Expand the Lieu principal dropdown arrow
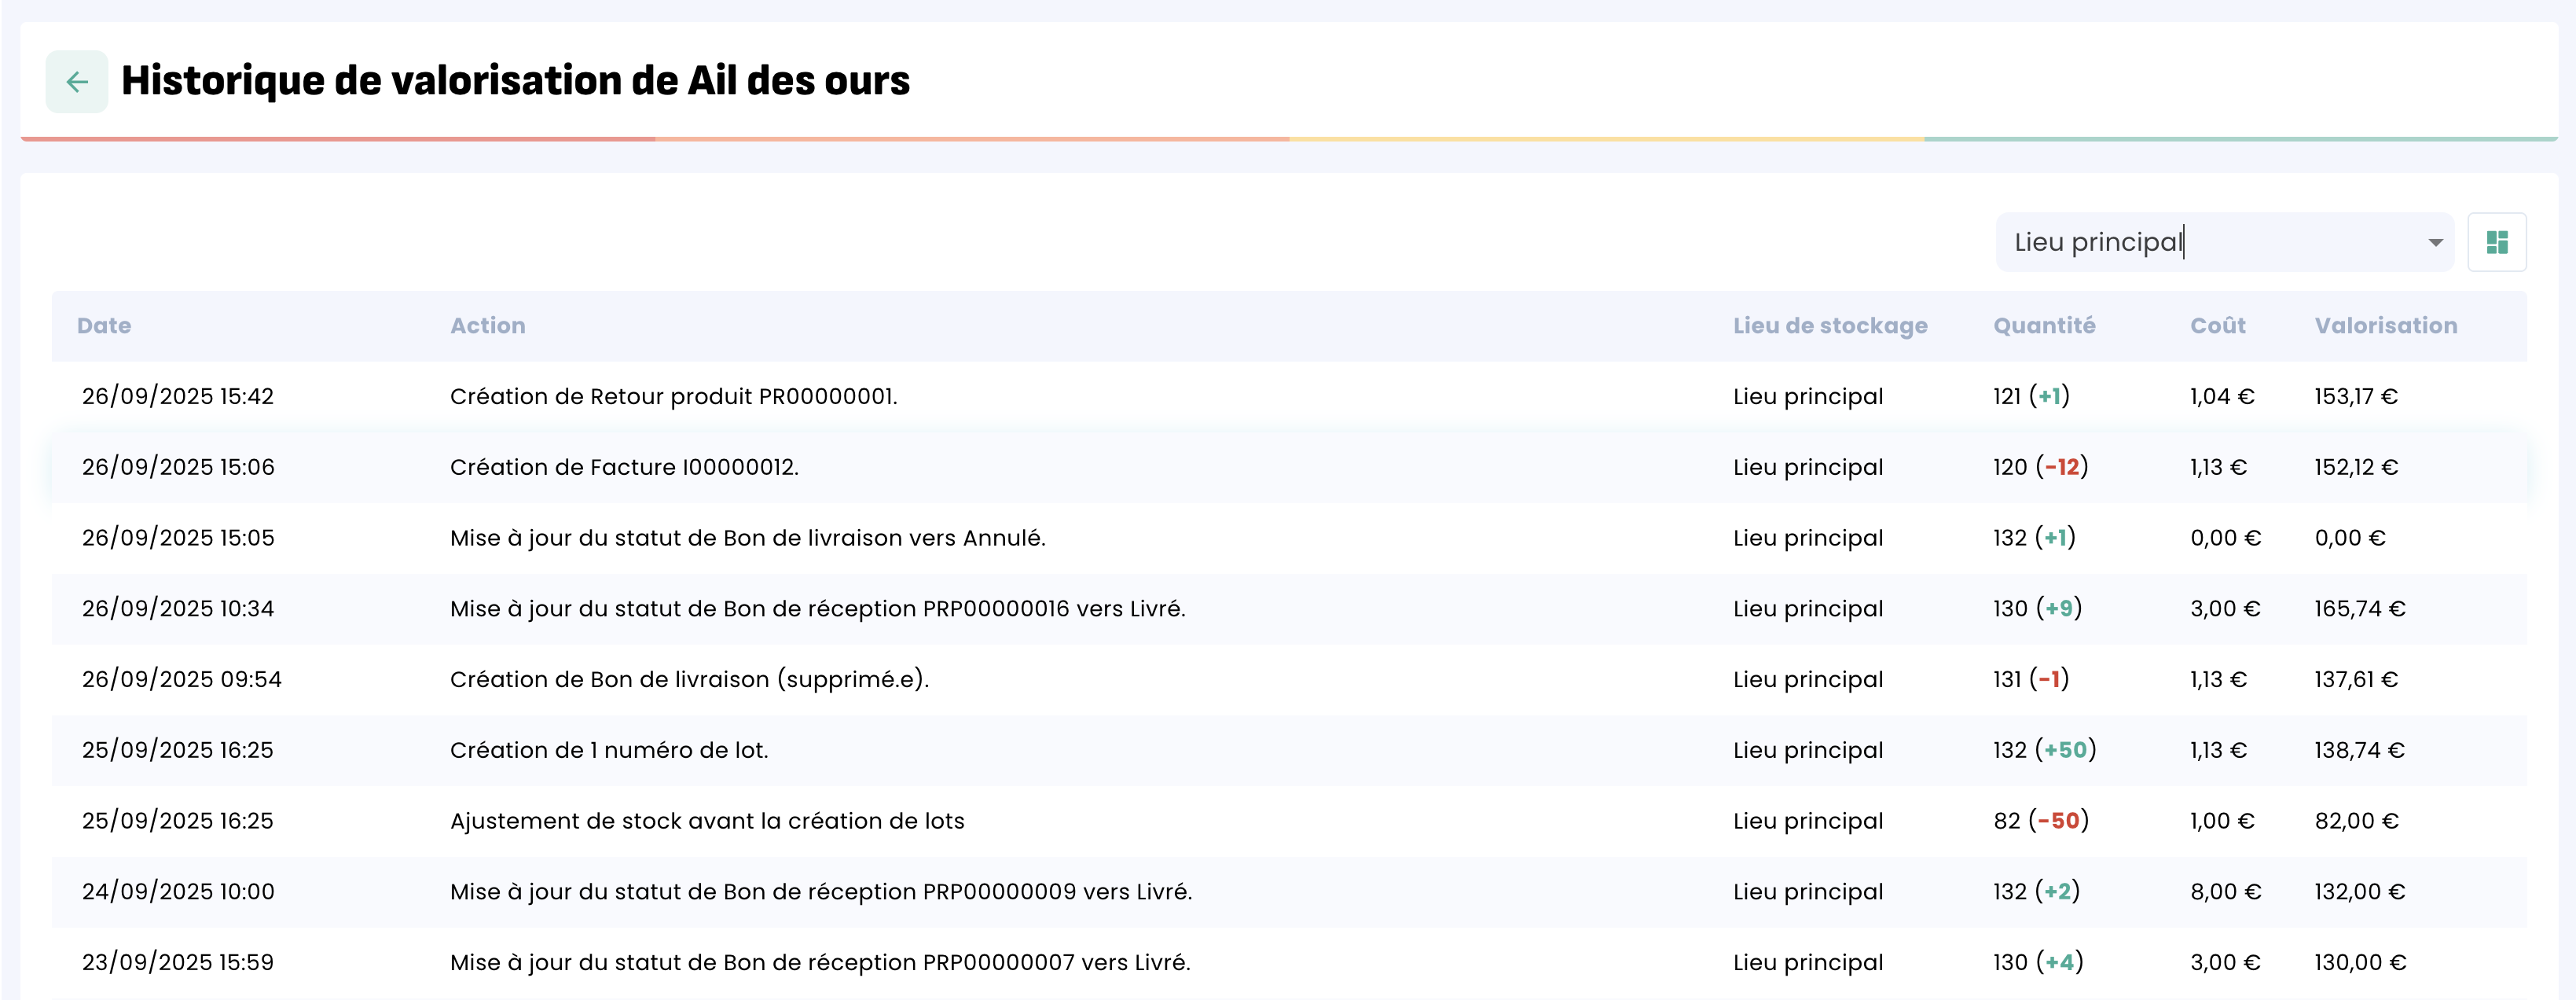The height and width of the screenshot is (1000, 2576). (x=2435, y=243)
